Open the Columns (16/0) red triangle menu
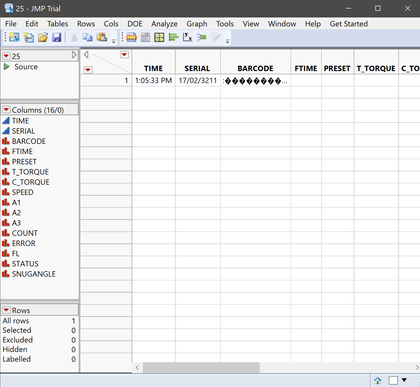Viewport: 420px width, 387px height. point(6,110)
